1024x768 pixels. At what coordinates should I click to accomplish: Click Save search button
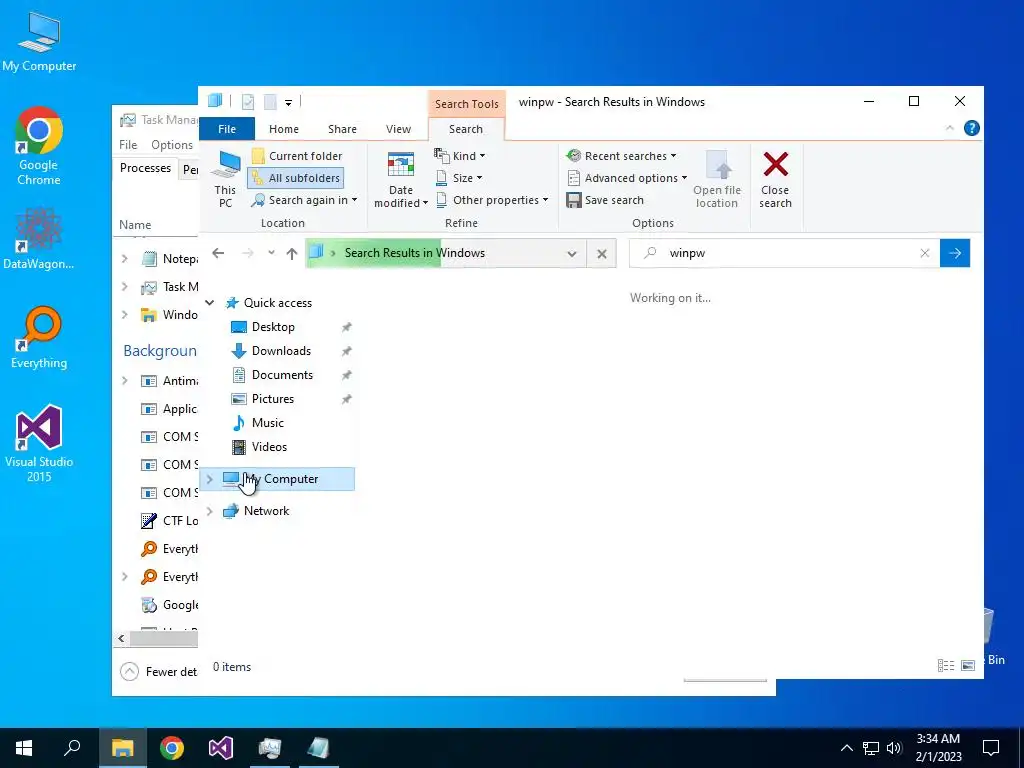coord(605,200)
